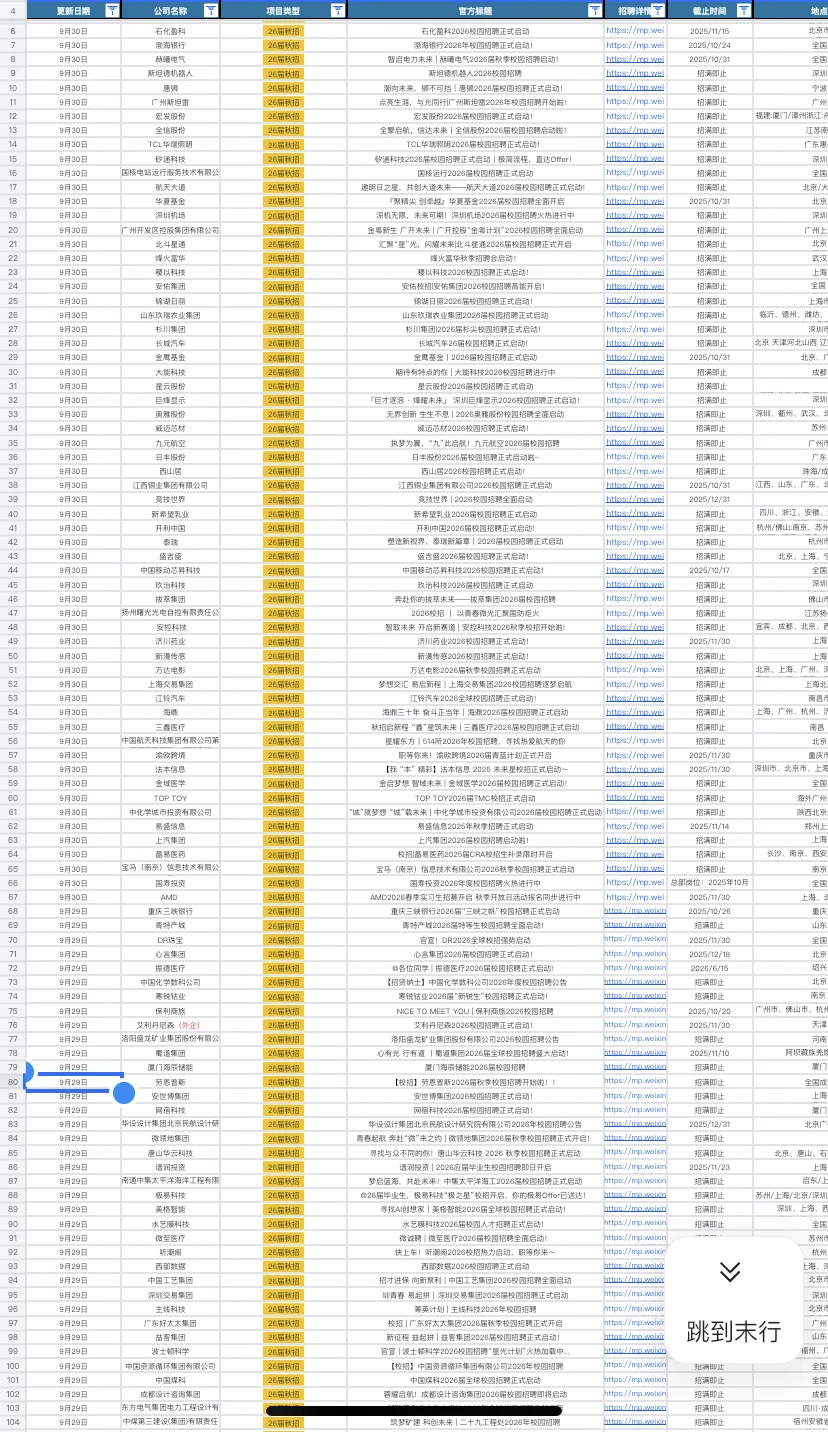Open the mp.weixin link in 渤海银行 row
The width and height of the screenshot is (828, 1432).
(635, 45)
